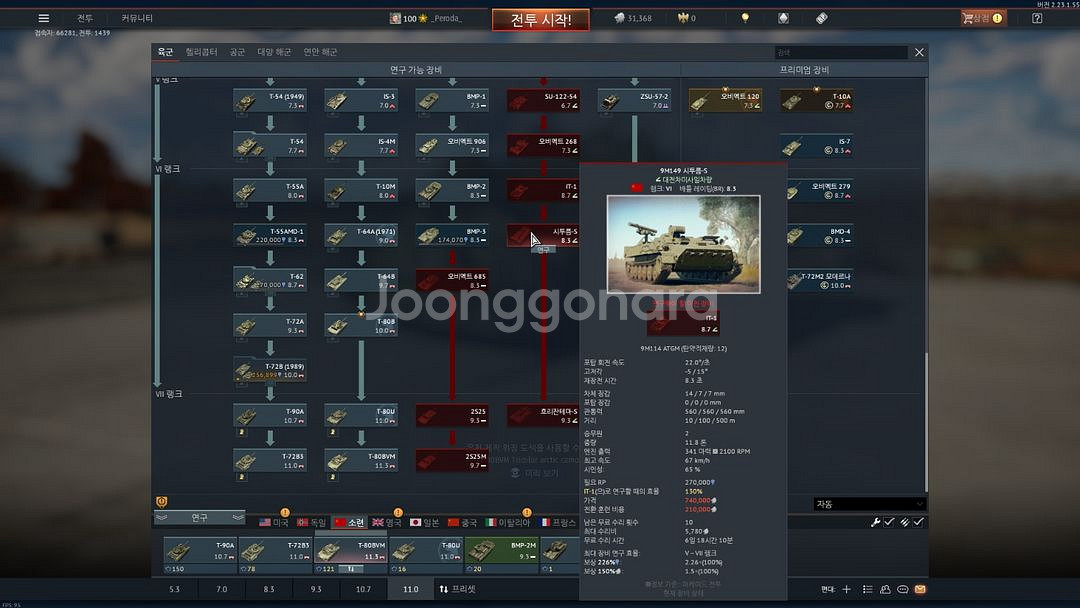Open the hamburger main menu

tap(43, 18)
